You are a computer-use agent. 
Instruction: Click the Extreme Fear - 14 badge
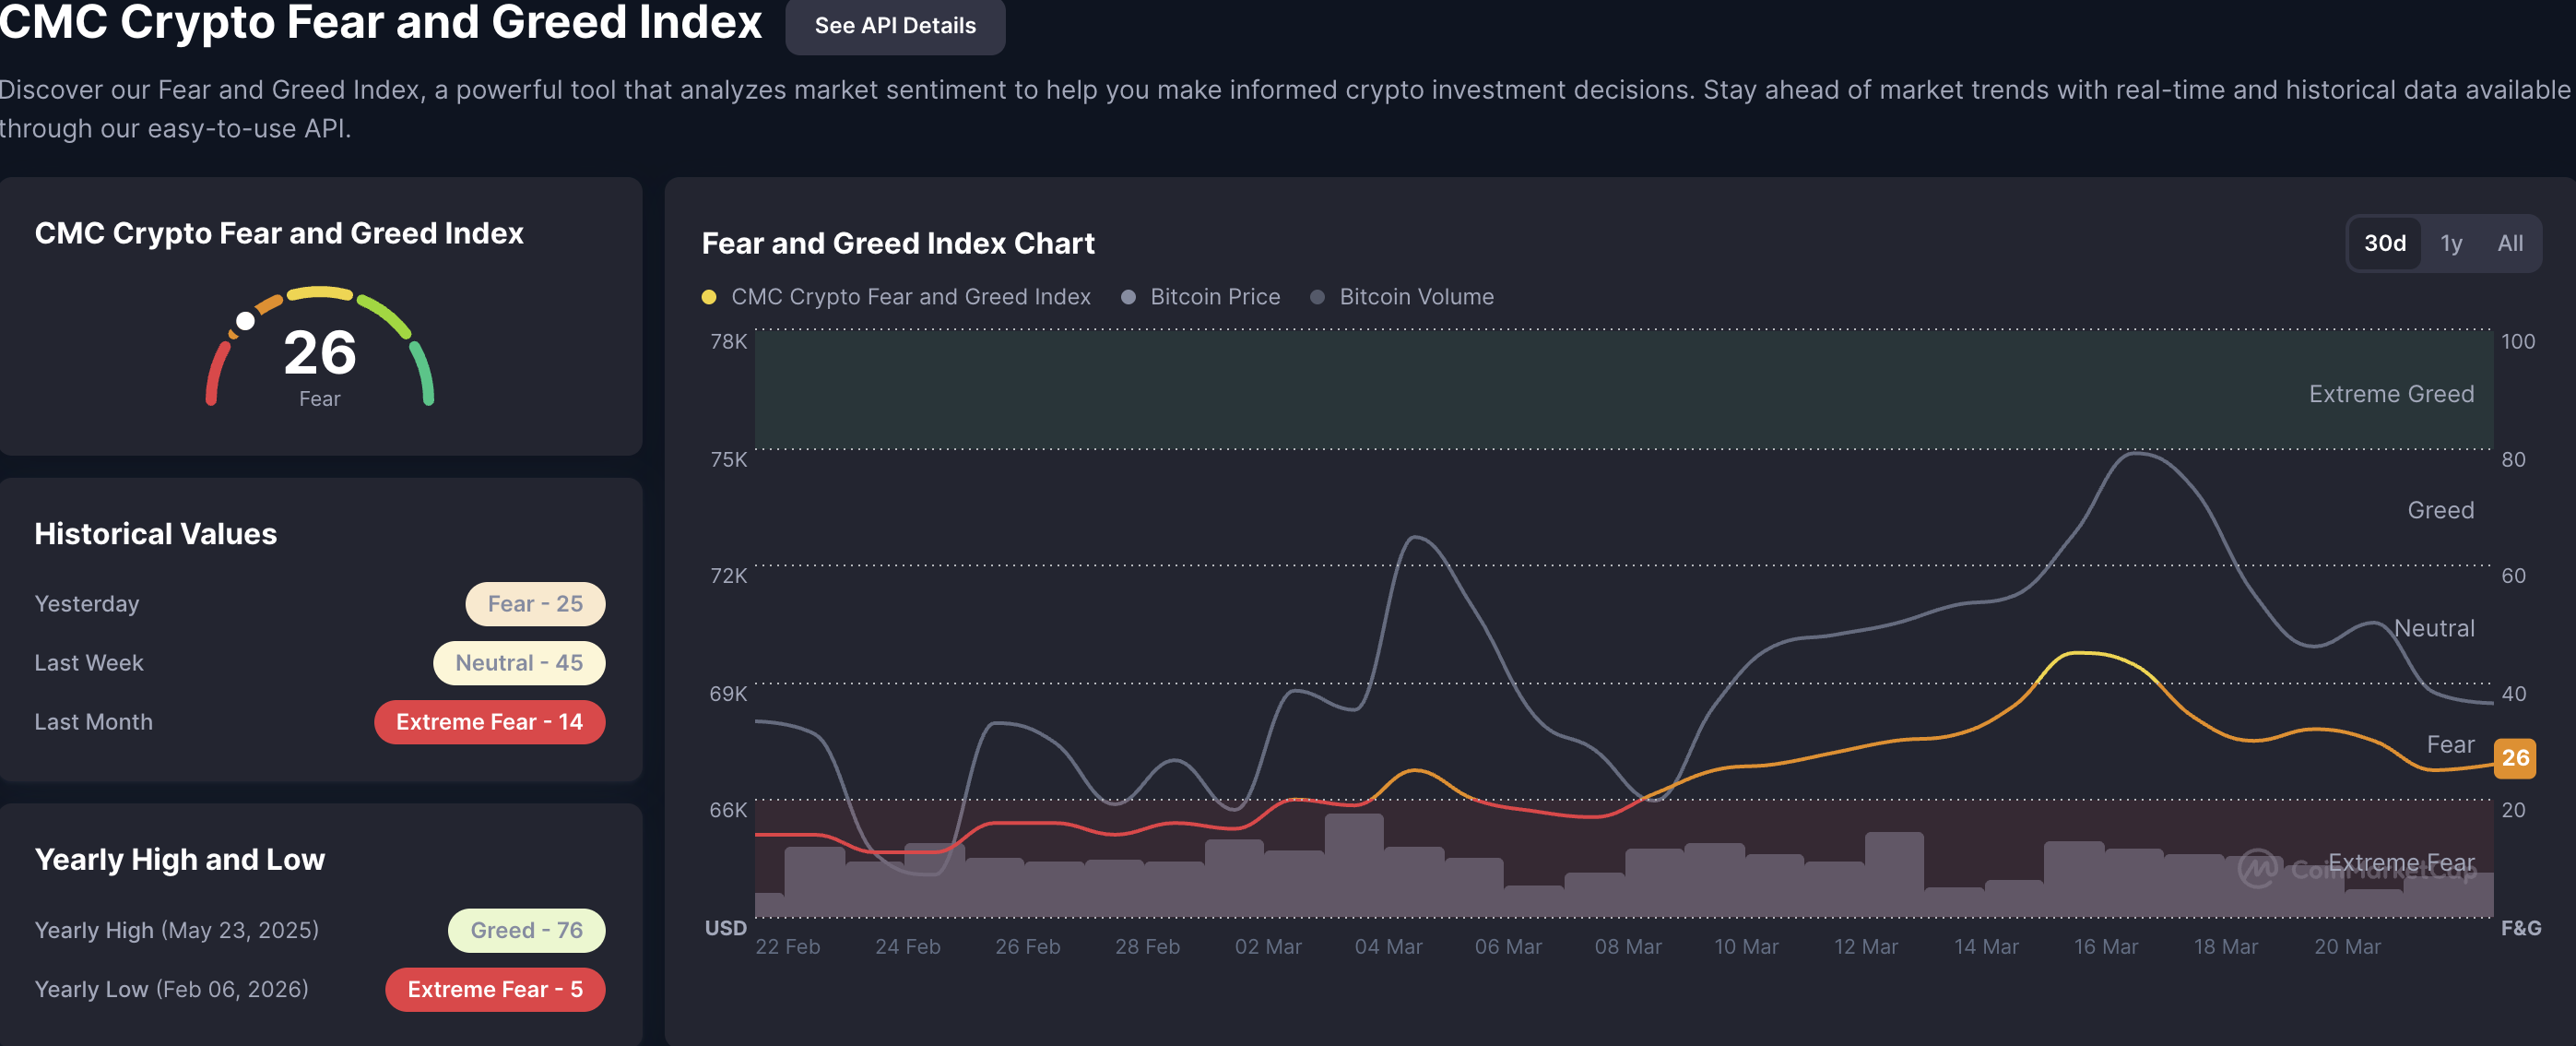pos(489,722)
